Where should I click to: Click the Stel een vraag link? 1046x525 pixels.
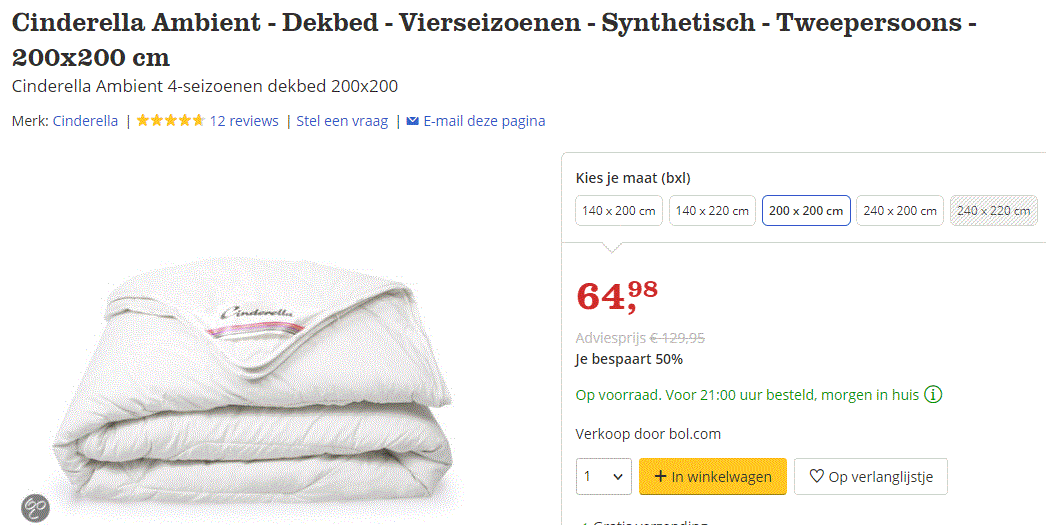342,121
